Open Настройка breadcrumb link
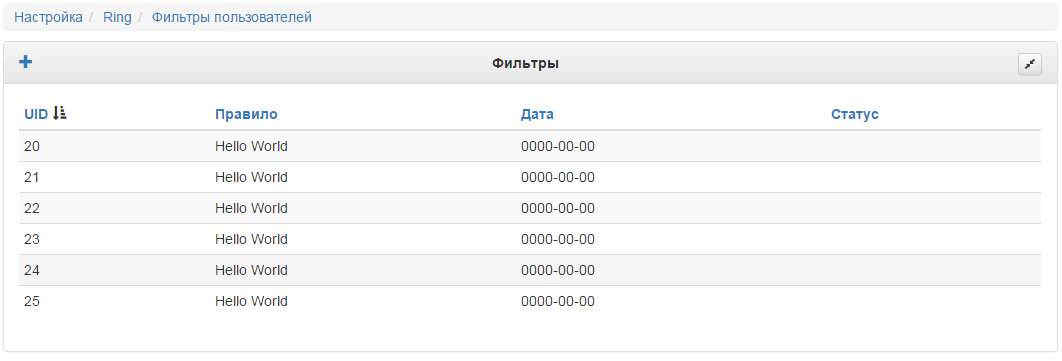Screen dimensions: 1062x361 click(48, 18)
